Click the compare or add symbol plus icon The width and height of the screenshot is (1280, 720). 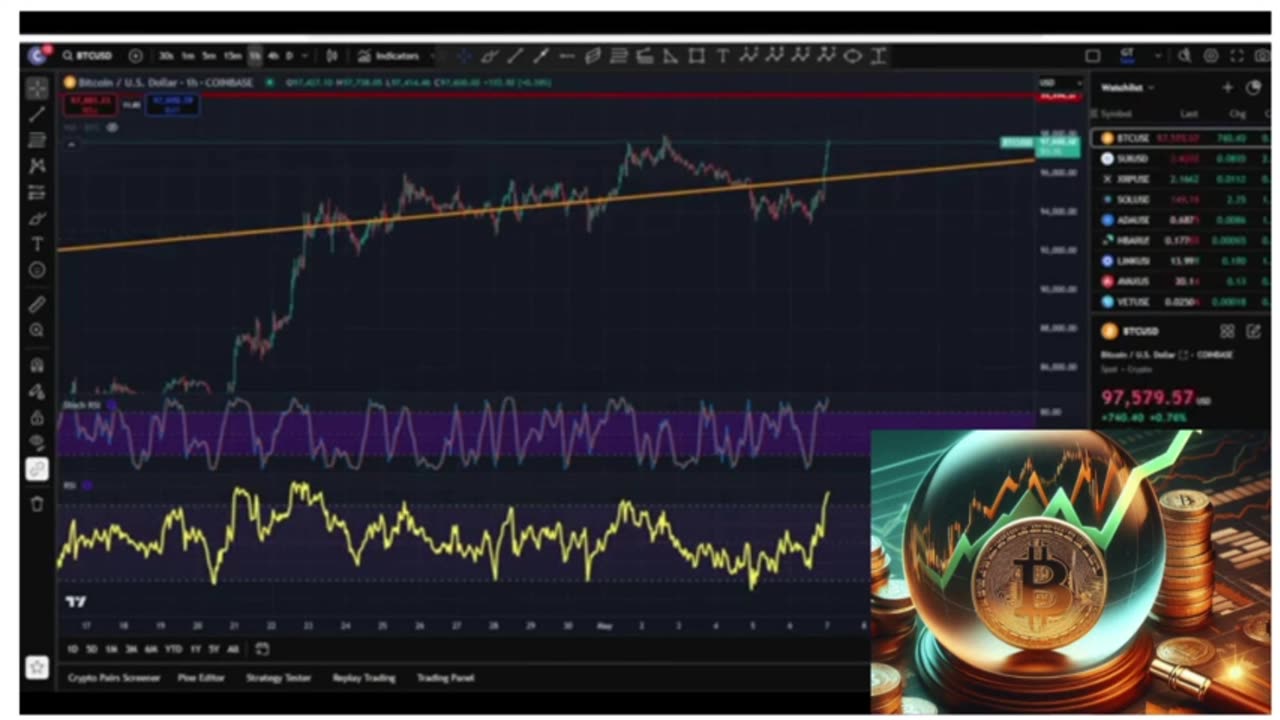pos(136,56)
